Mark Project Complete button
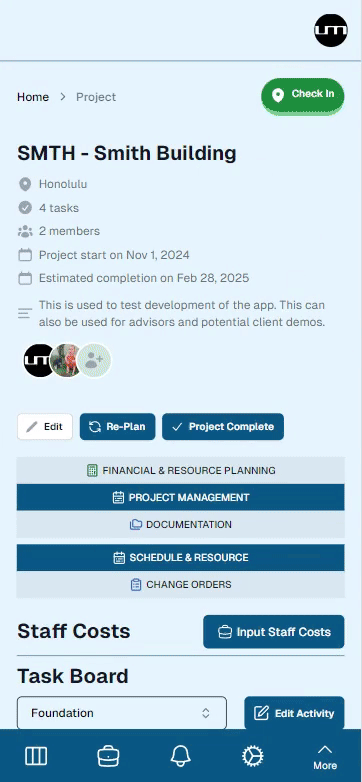 (x=223, y=426)
